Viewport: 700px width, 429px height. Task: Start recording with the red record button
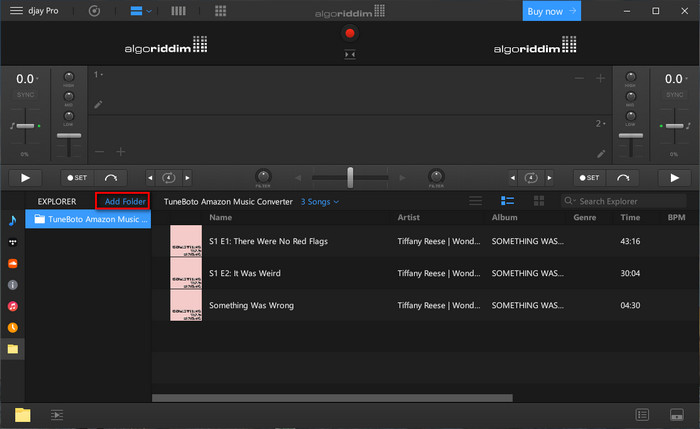pyautogui.click(x=350, y=33)
